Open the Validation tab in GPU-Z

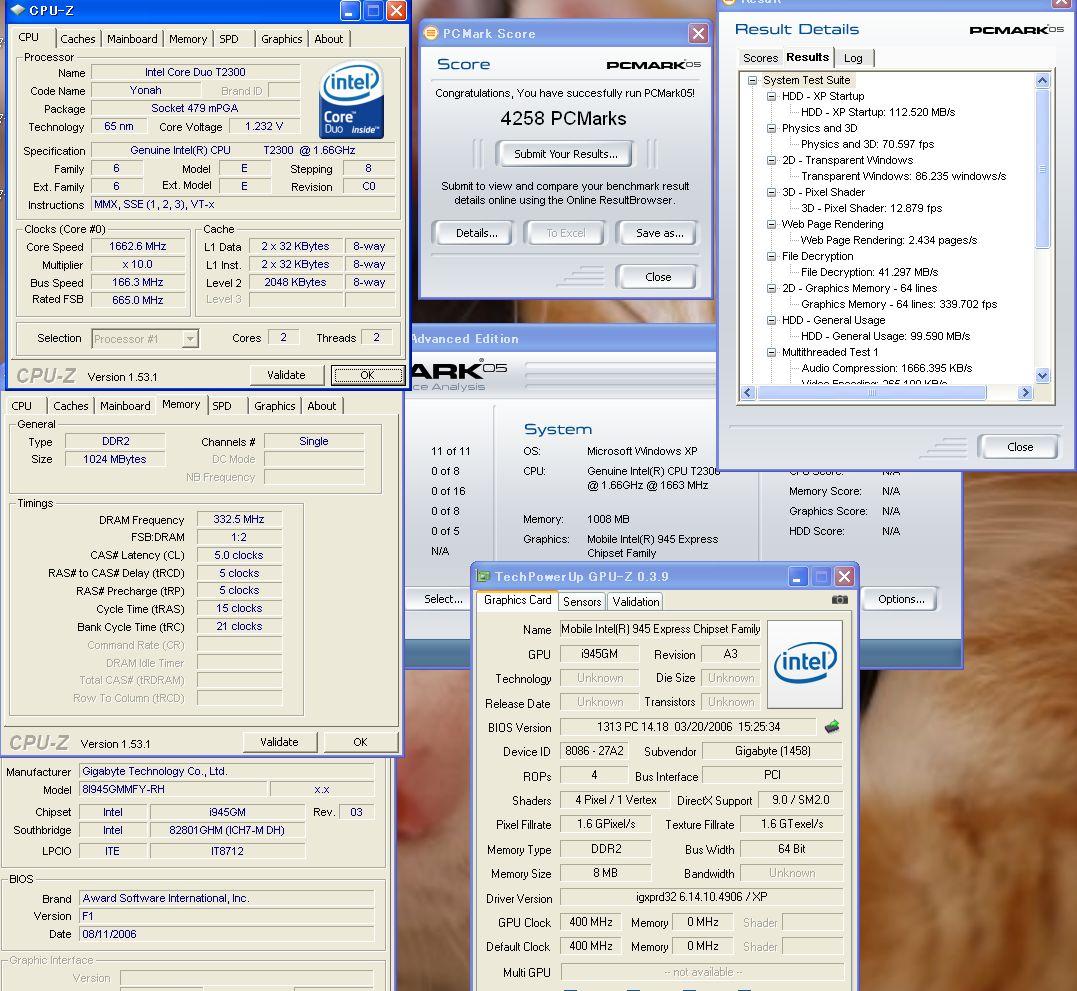pyautogui.click(x=635, y=602)
